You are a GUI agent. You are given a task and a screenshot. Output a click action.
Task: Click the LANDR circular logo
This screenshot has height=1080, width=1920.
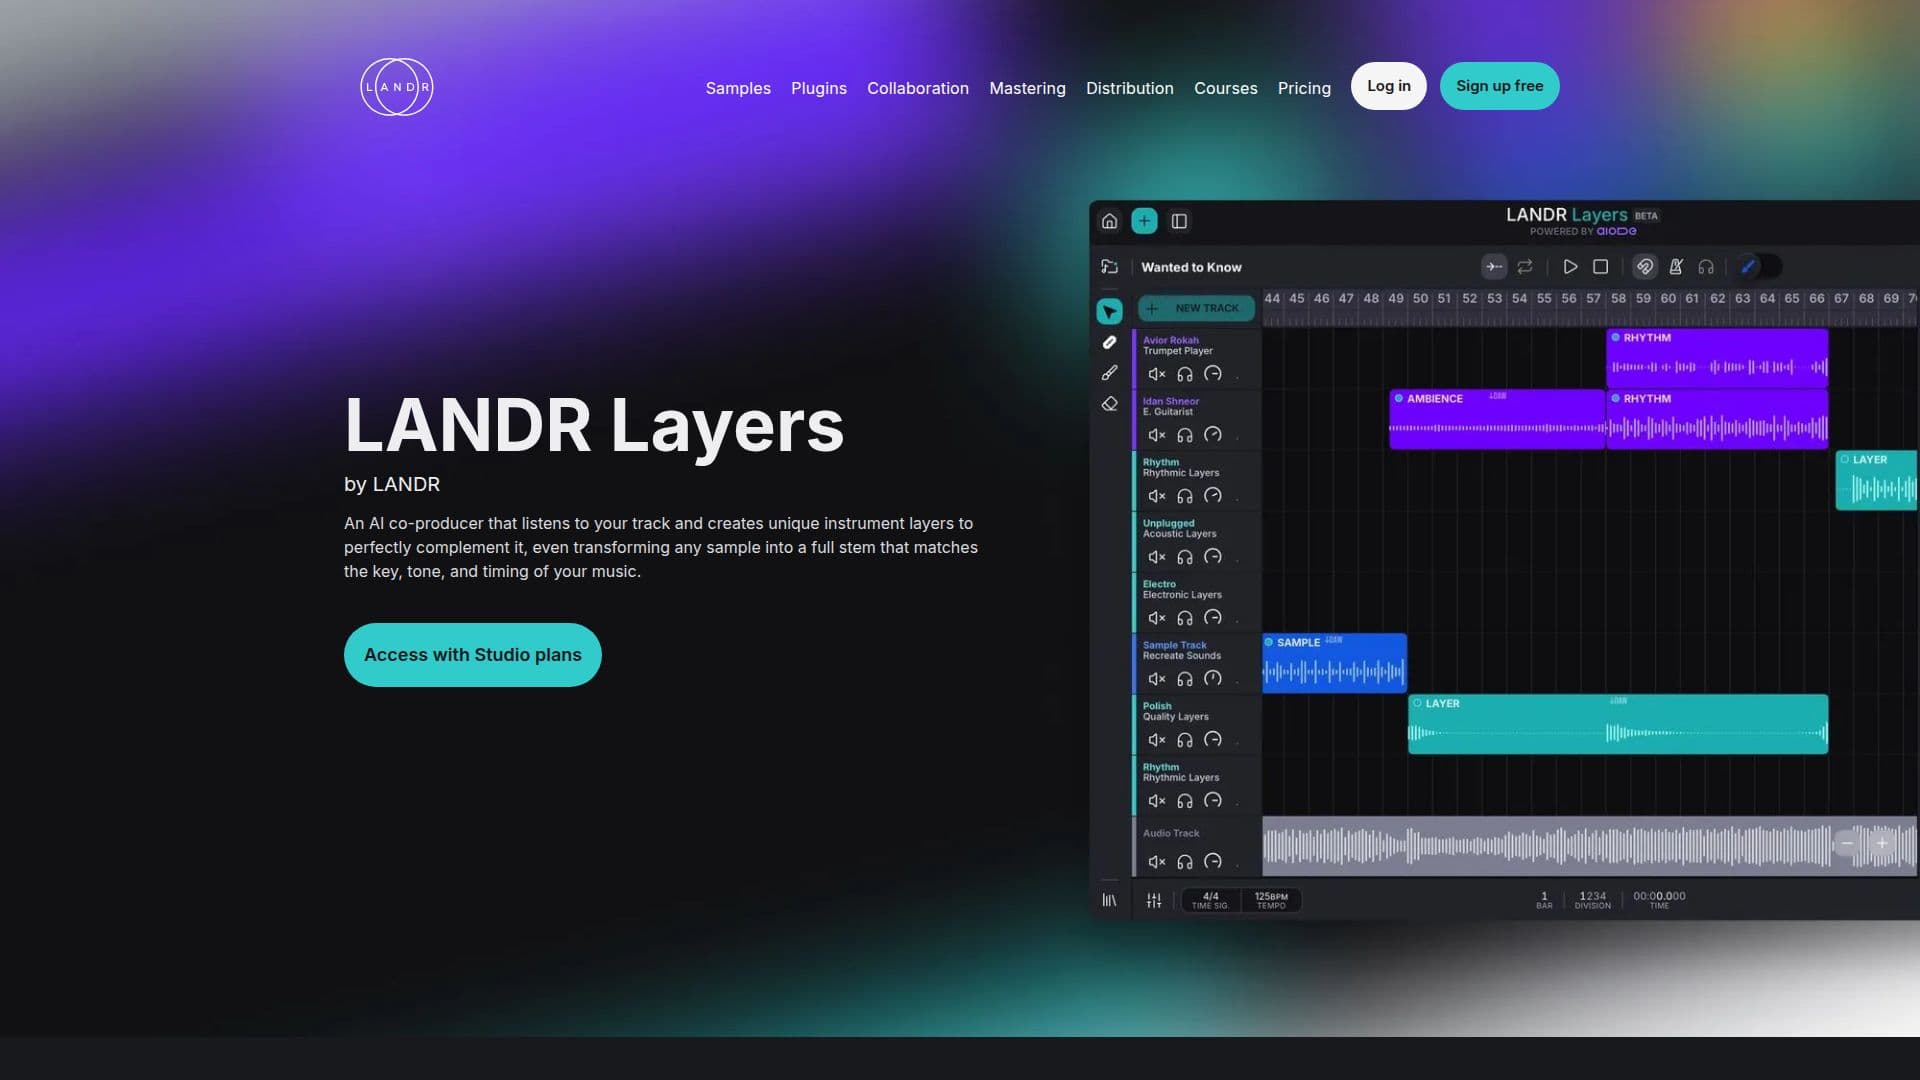point(396,87)
